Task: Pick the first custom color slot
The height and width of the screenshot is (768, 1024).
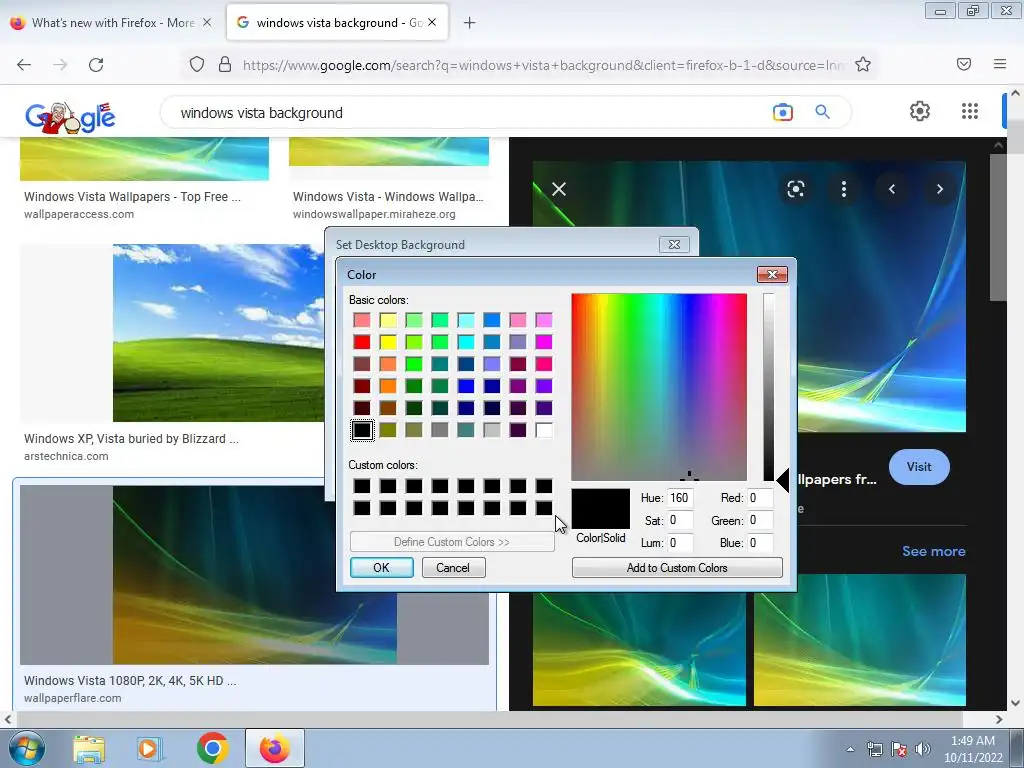Action: (362, 486)
